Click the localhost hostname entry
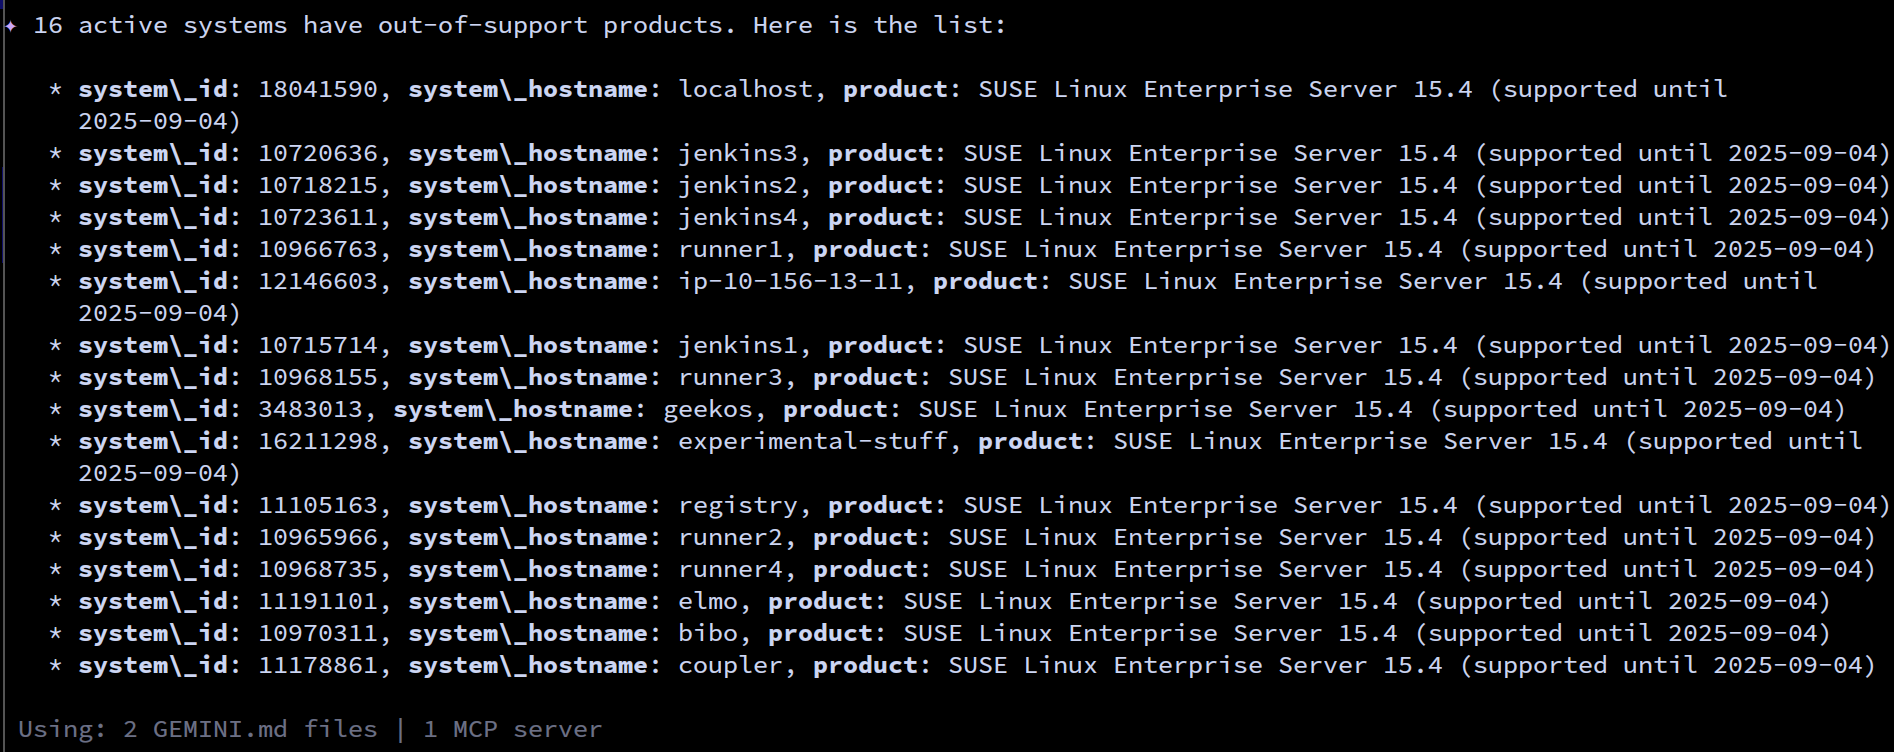This screenshot has width=1894, height=752. pyautogui.click(x=745, y=89)
